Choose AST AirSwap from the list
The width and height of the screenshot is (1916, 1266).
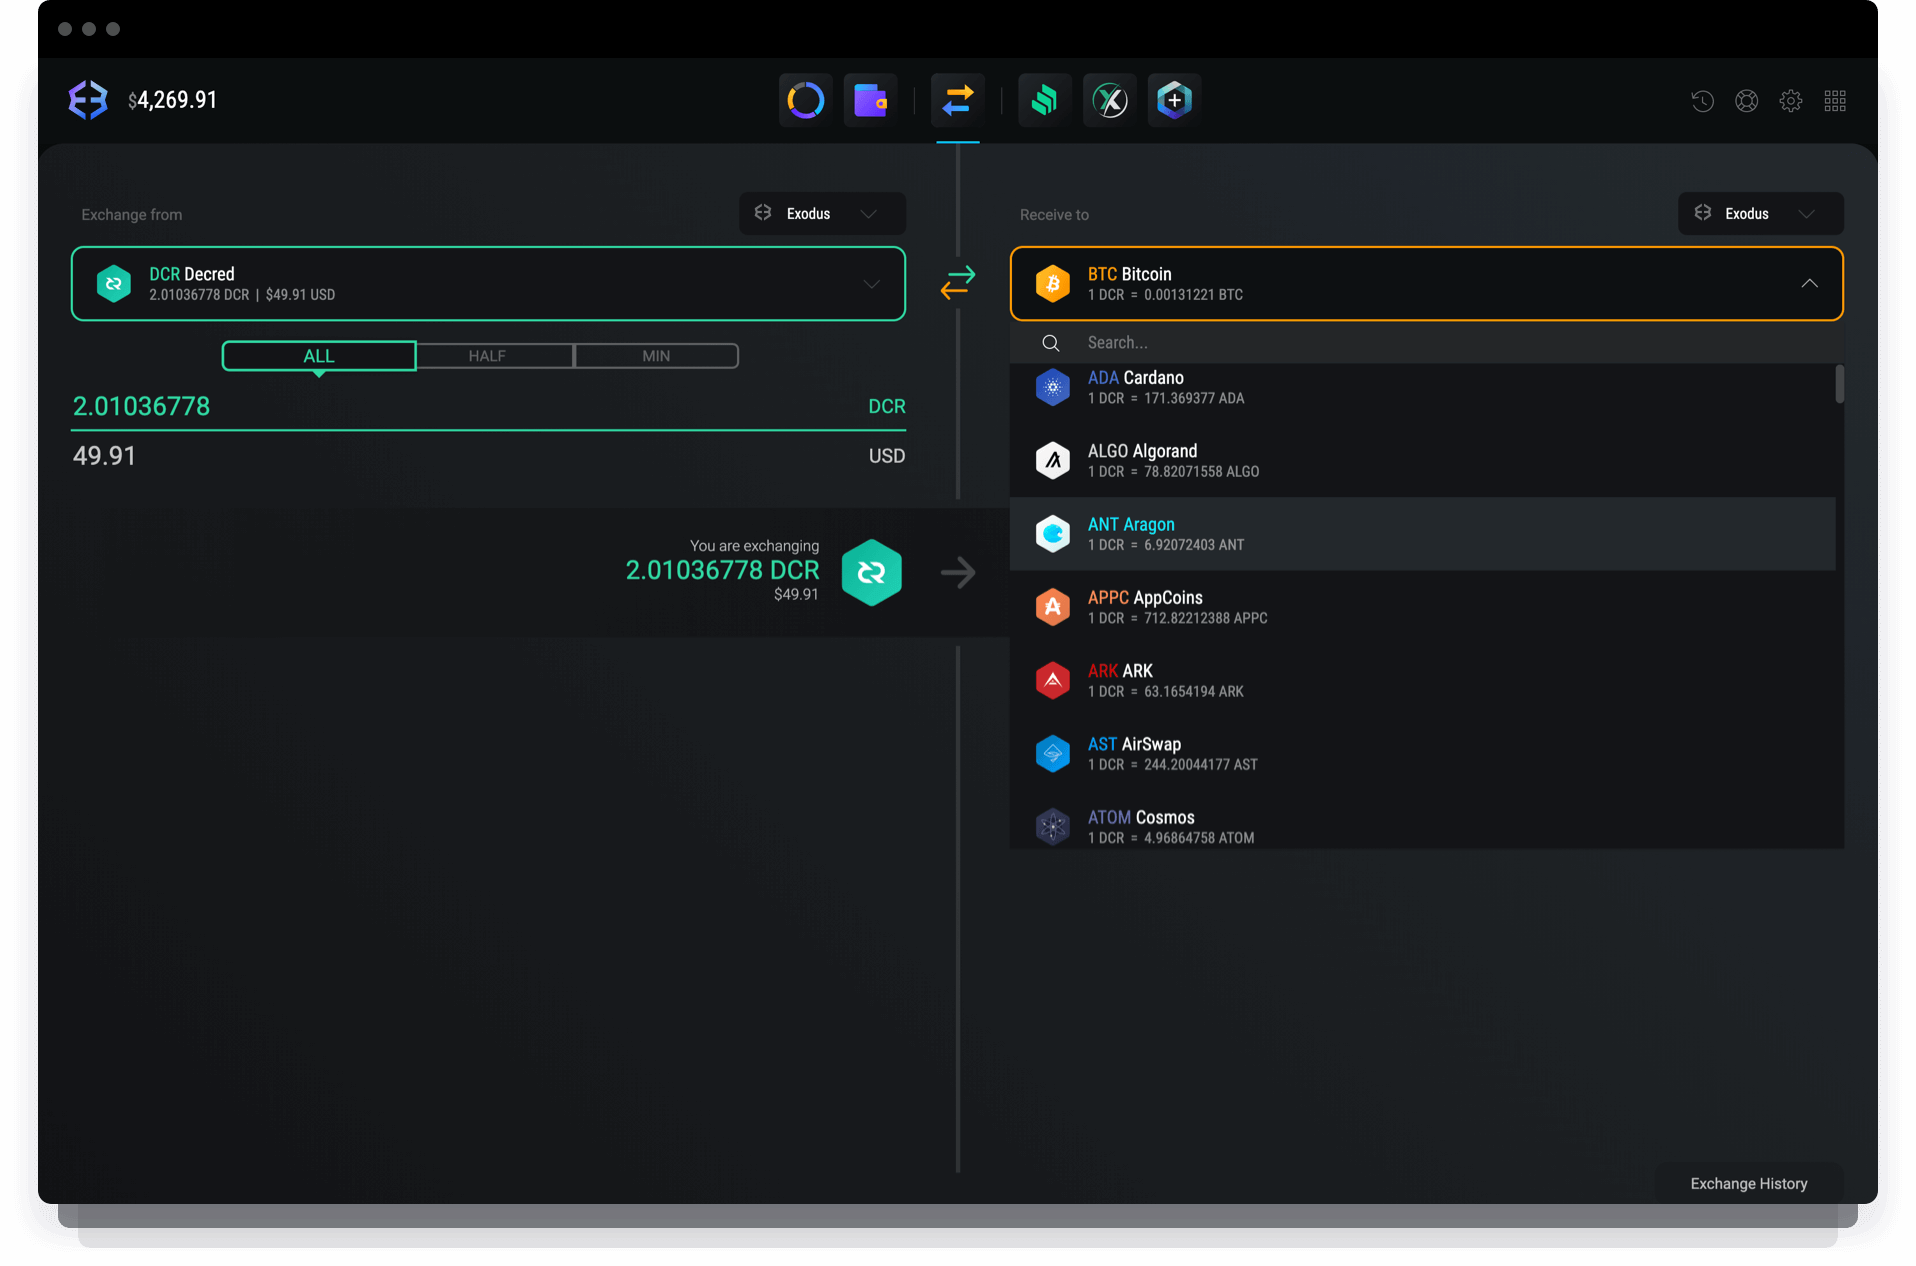[x=1422, y=753]
